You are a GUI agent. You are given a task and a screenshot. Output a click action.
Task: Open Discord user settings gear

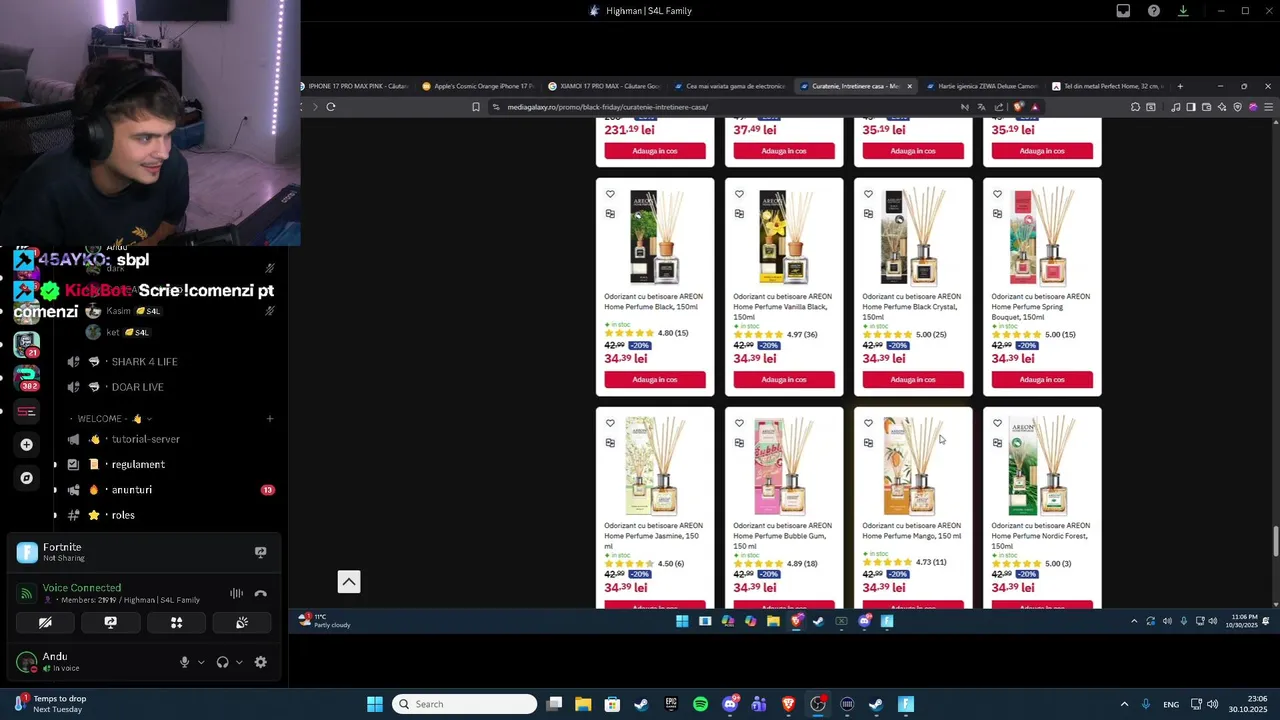pyautogui.click(x=261, y=662)
